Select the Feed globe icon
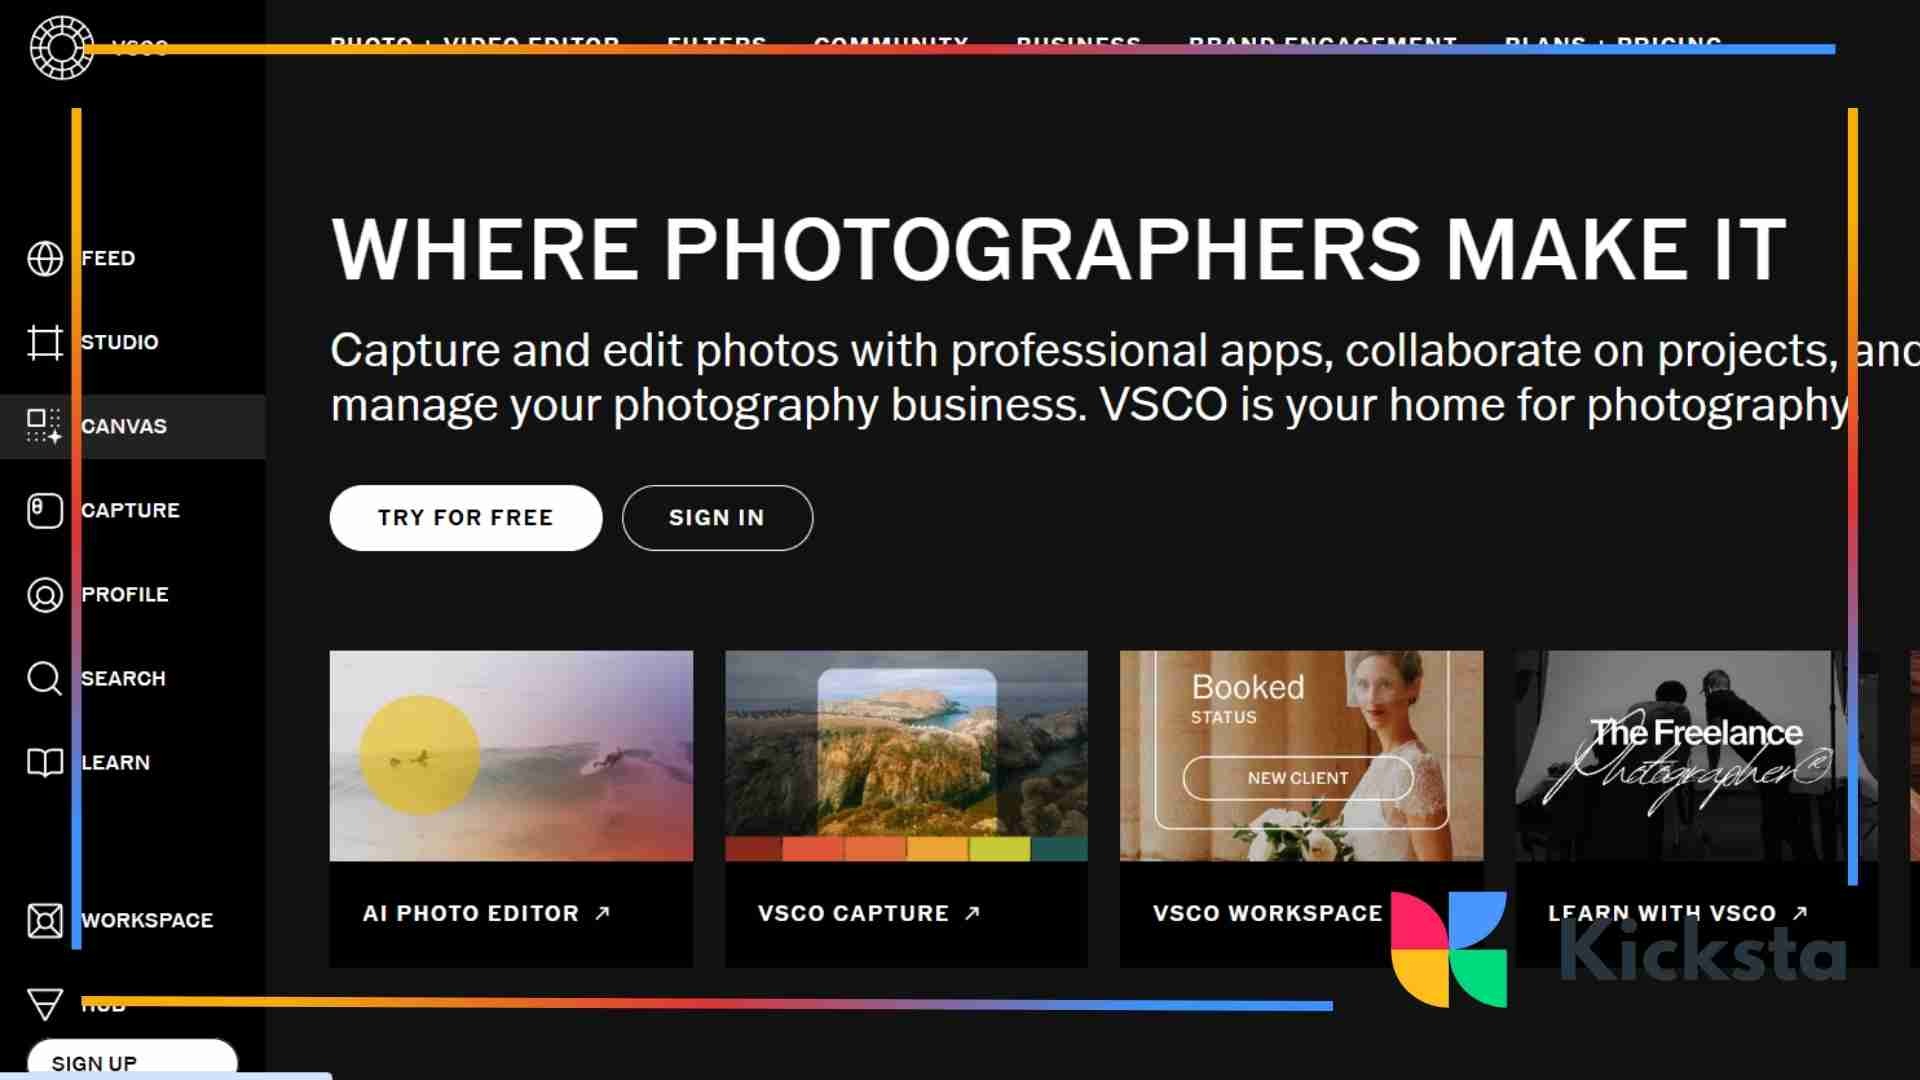The image size is (1920, 1080). click(x=44, y=258)
